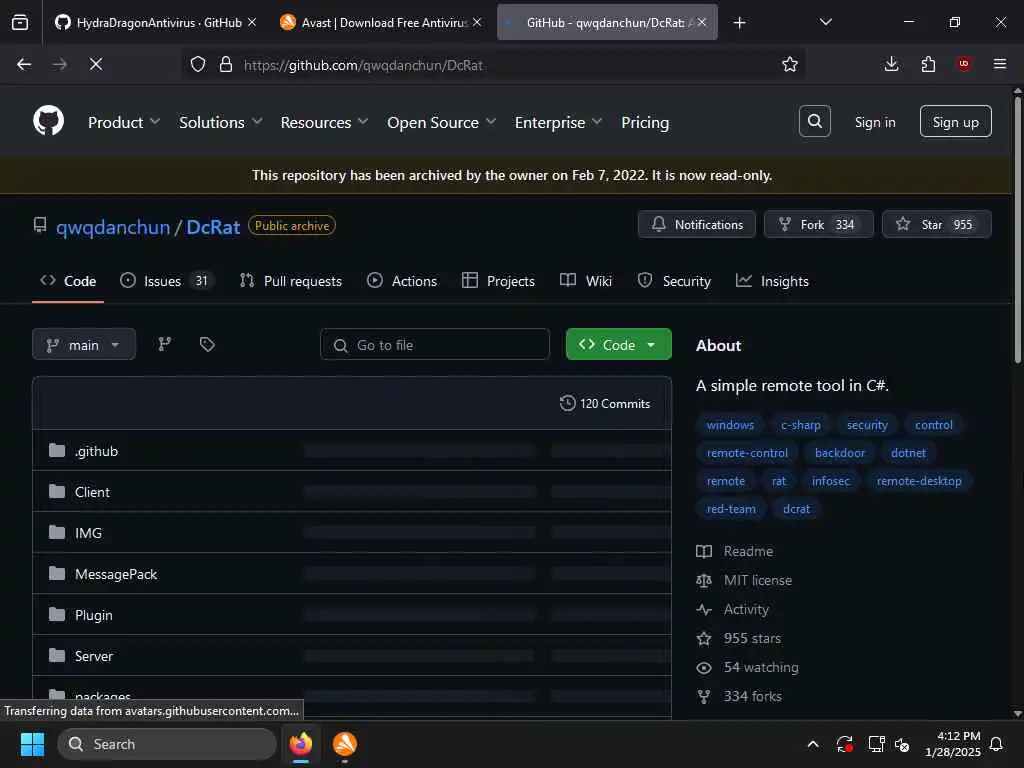View tags using the tag icon
The width and height of the screenshot is (1024, 768).
click(207, 344)
